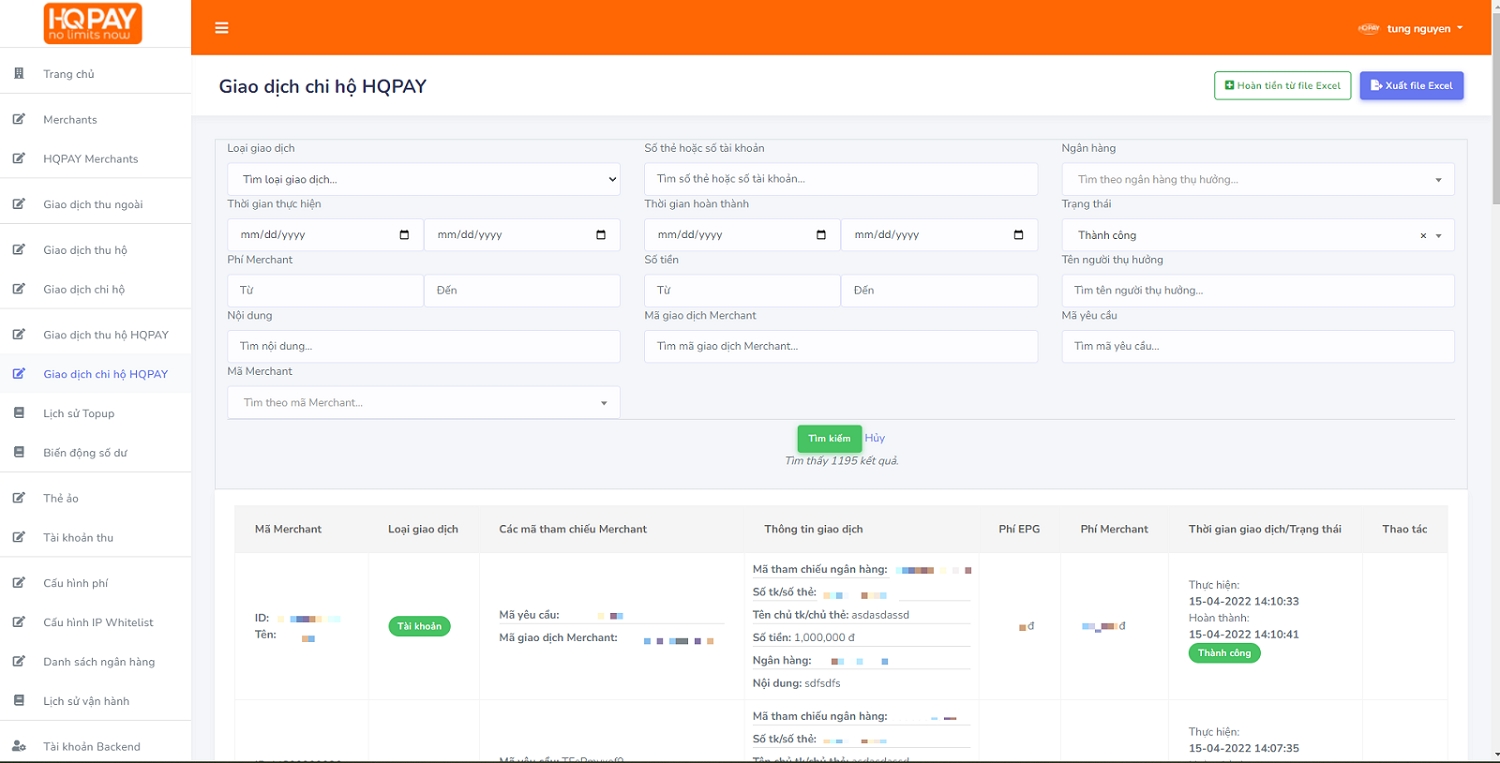This screenshot has width=1500, height=763.
Task: Click the Phí Merchant Đến field
Action: (x=522, y=290)
